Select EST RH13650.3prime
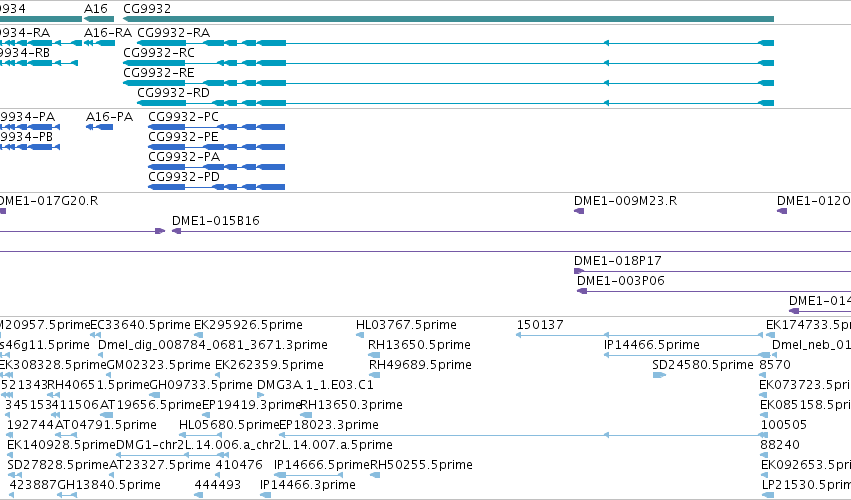Viewport: 851px width, 500px height. pos(306,415)
